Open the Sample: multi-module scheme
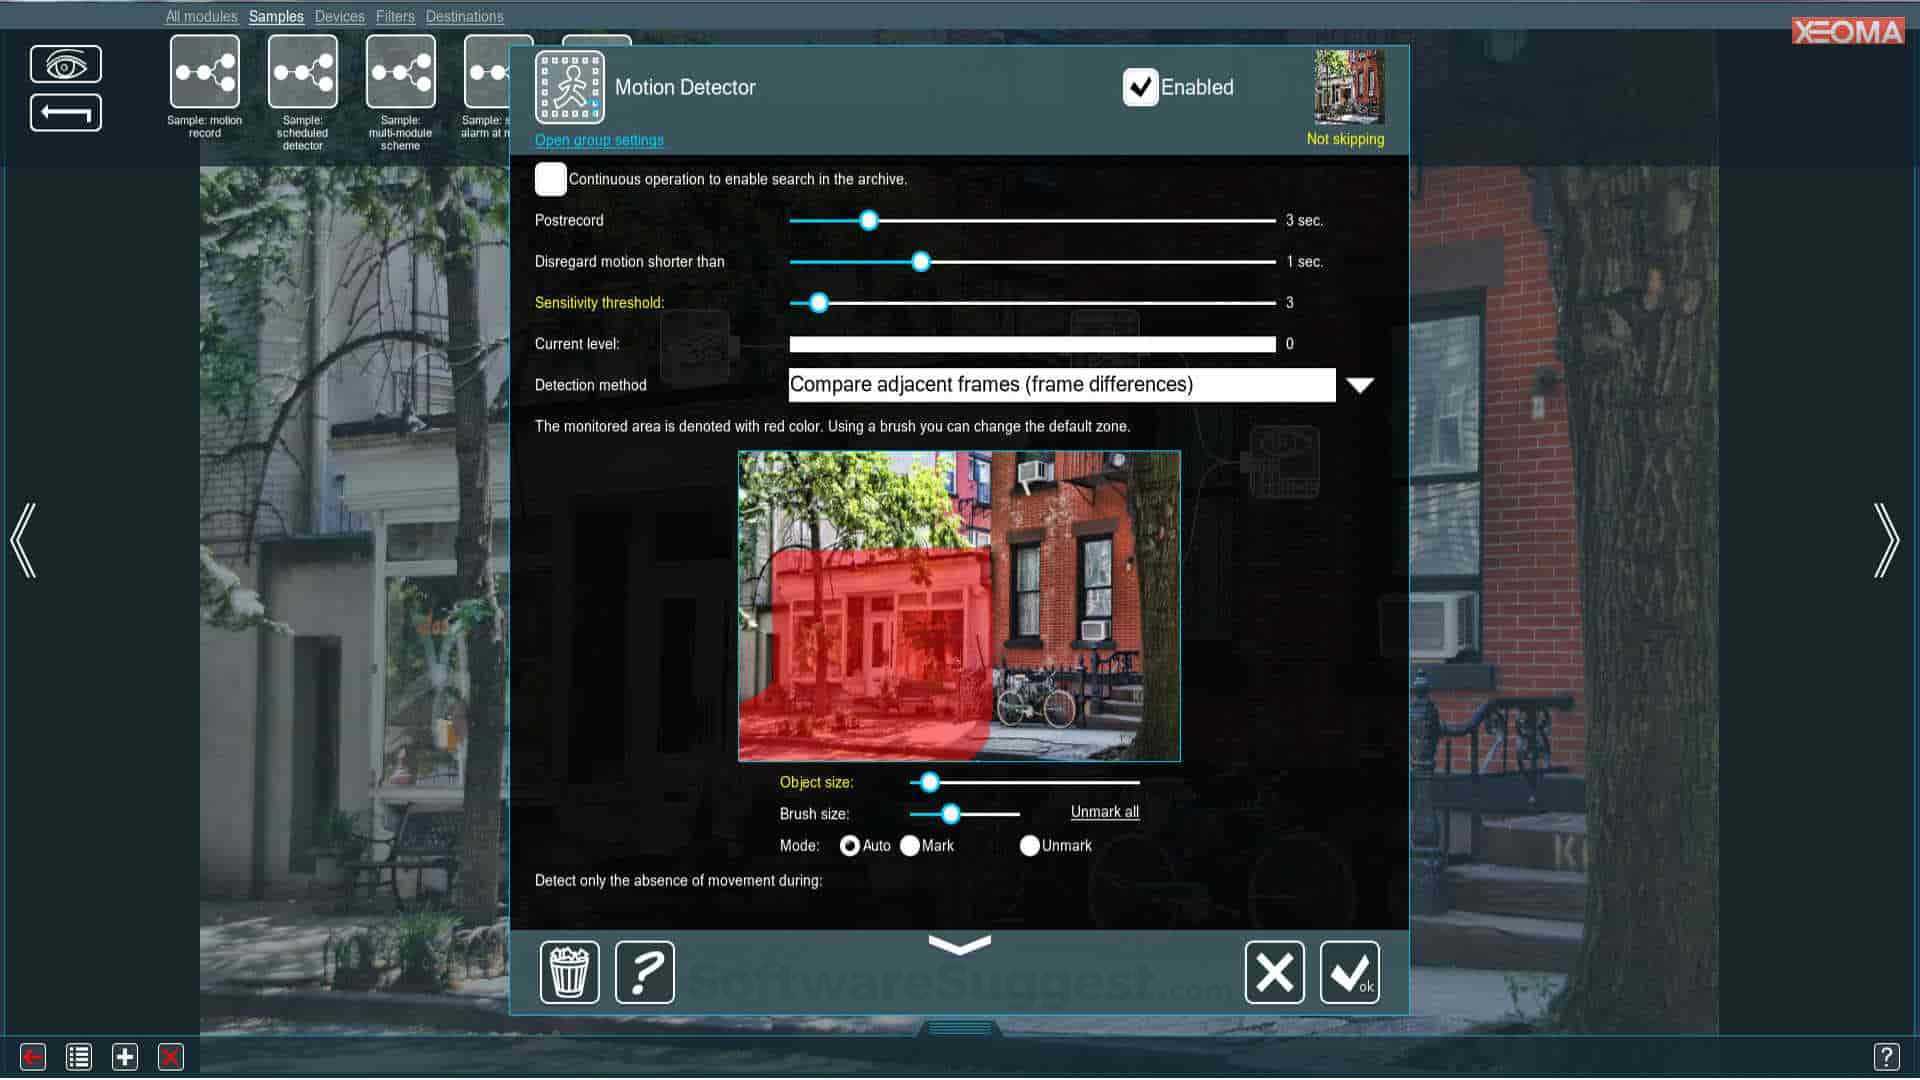Viewport: 1920px width, 1080px height. click(400, 71)
